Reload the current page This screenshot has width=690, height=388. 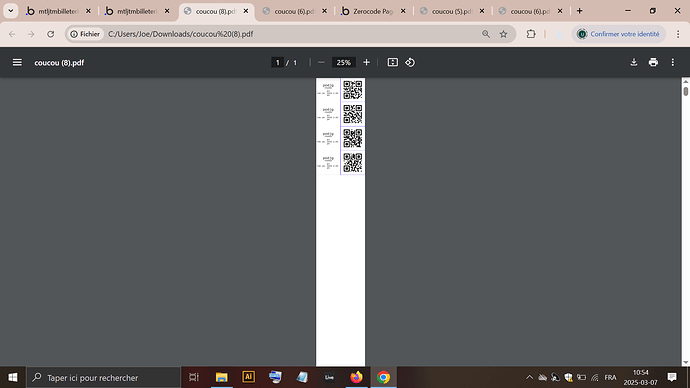click(51, 34)
